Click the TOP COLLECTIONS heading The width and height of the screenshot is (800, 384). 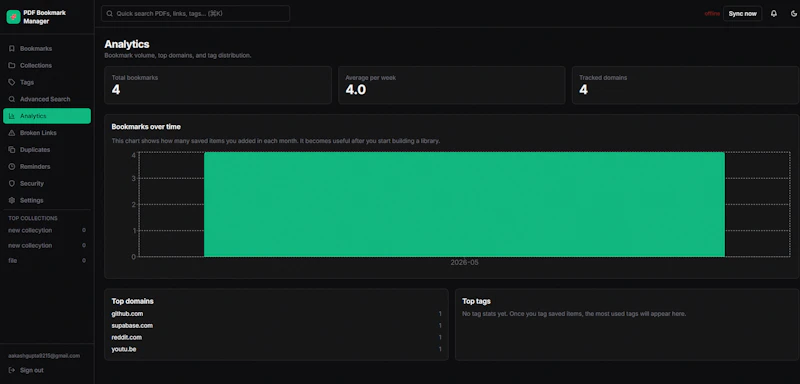pyautogui.click(x=33, y=218)
